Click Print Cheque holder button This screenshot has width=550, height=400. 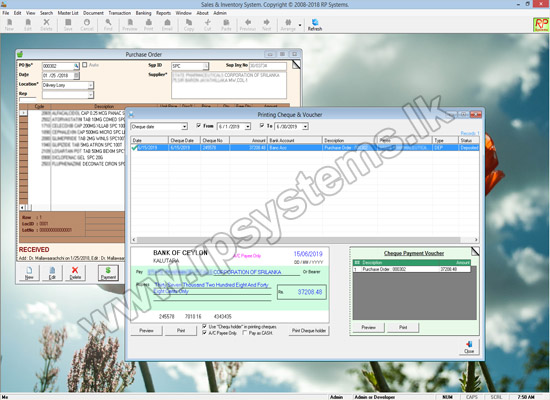(309, 331)
